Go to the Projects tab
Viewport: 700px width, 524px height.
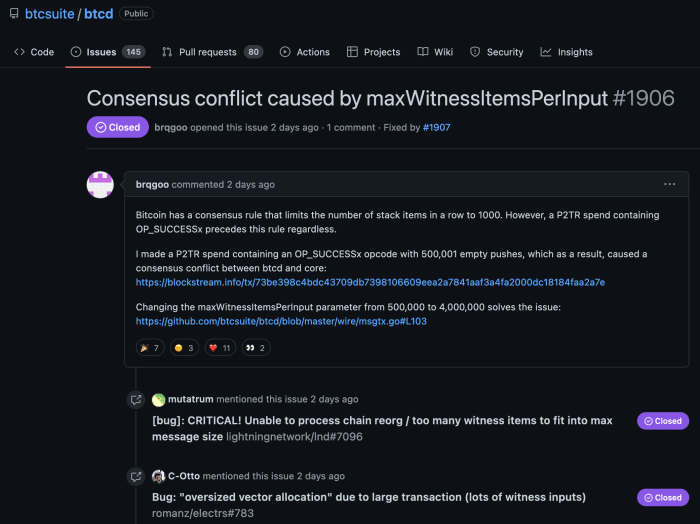pos(373,52)
